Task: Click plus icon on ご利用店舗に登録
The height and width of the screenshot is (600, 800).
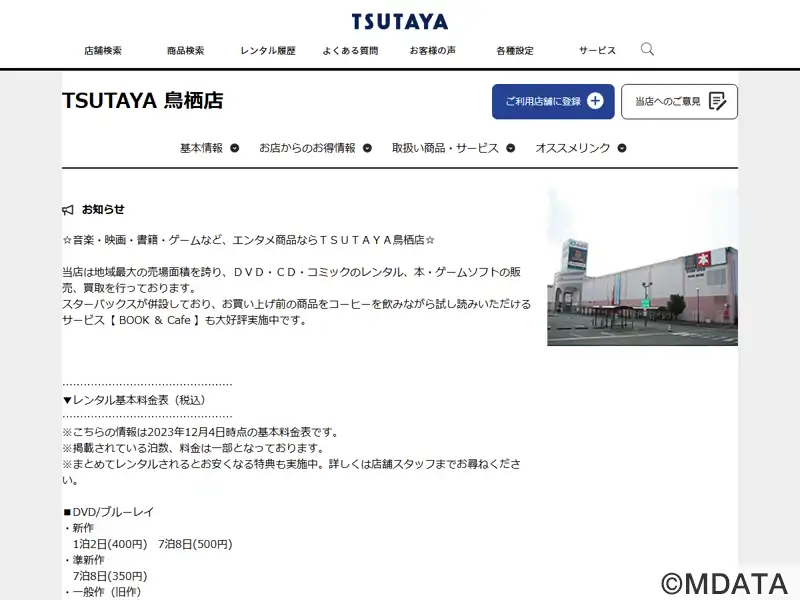Action: (595, 101)
